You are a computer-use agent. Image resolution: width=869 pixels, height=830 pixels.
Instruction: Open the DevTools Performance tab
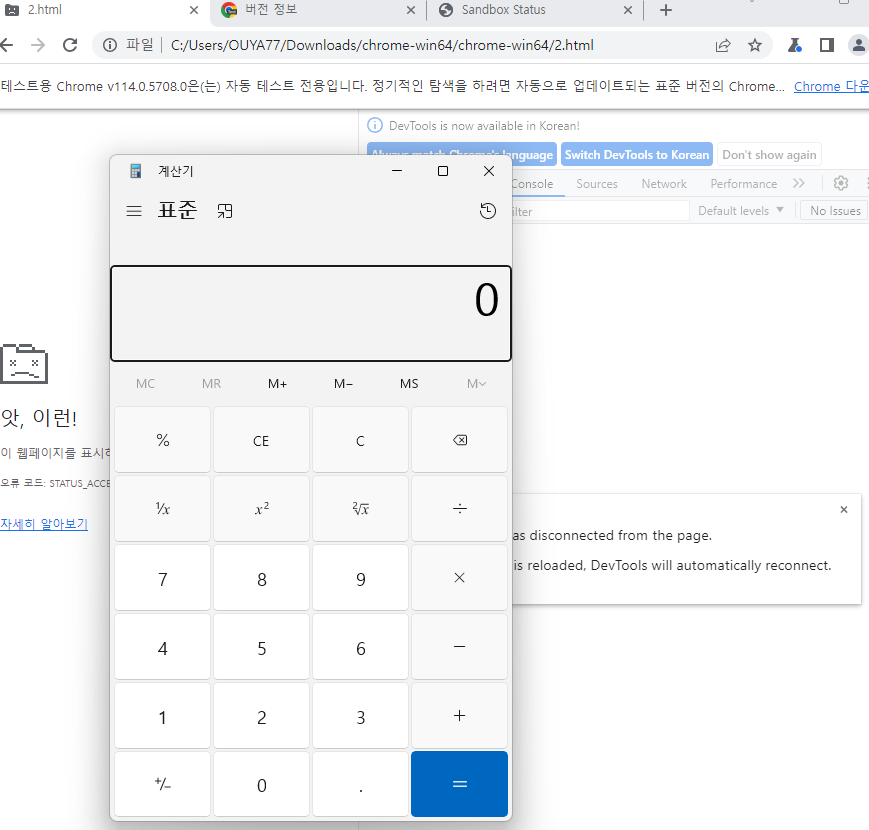point(744,184)
